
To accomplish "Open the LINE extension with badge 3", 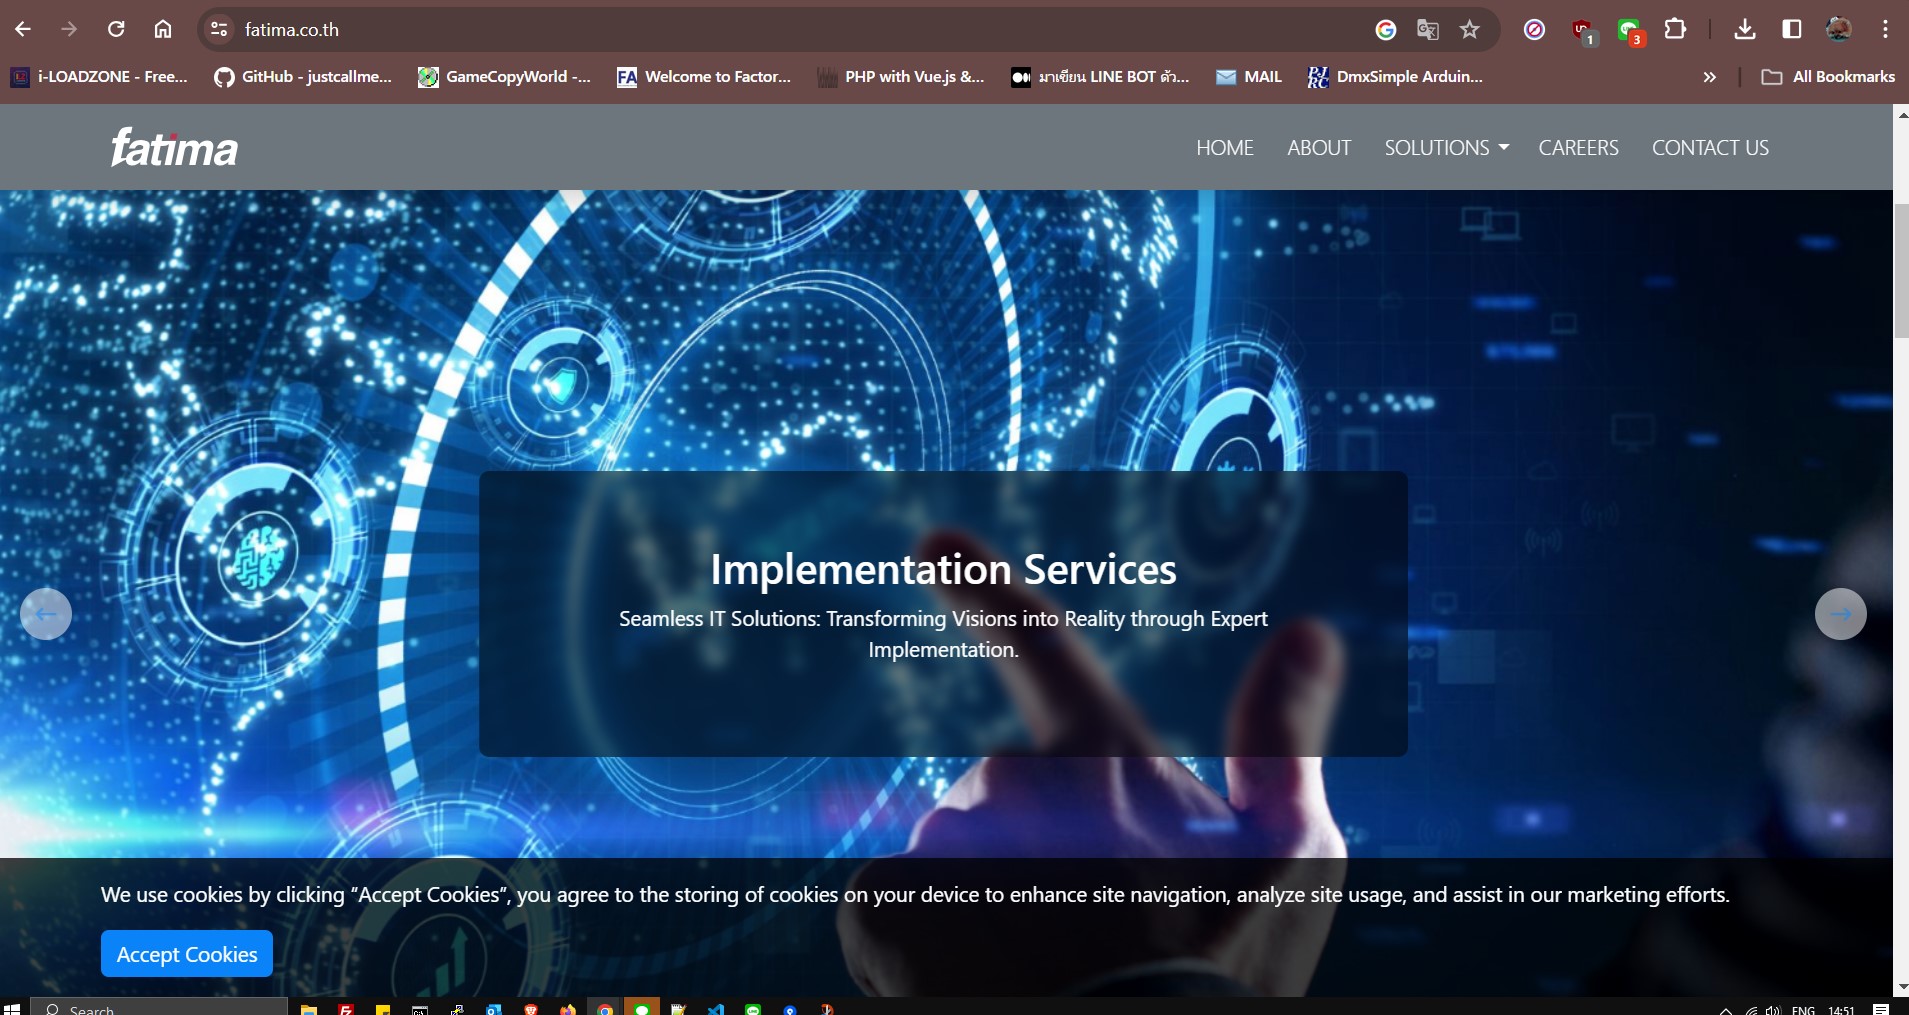I will click(x=1630, y=31).
